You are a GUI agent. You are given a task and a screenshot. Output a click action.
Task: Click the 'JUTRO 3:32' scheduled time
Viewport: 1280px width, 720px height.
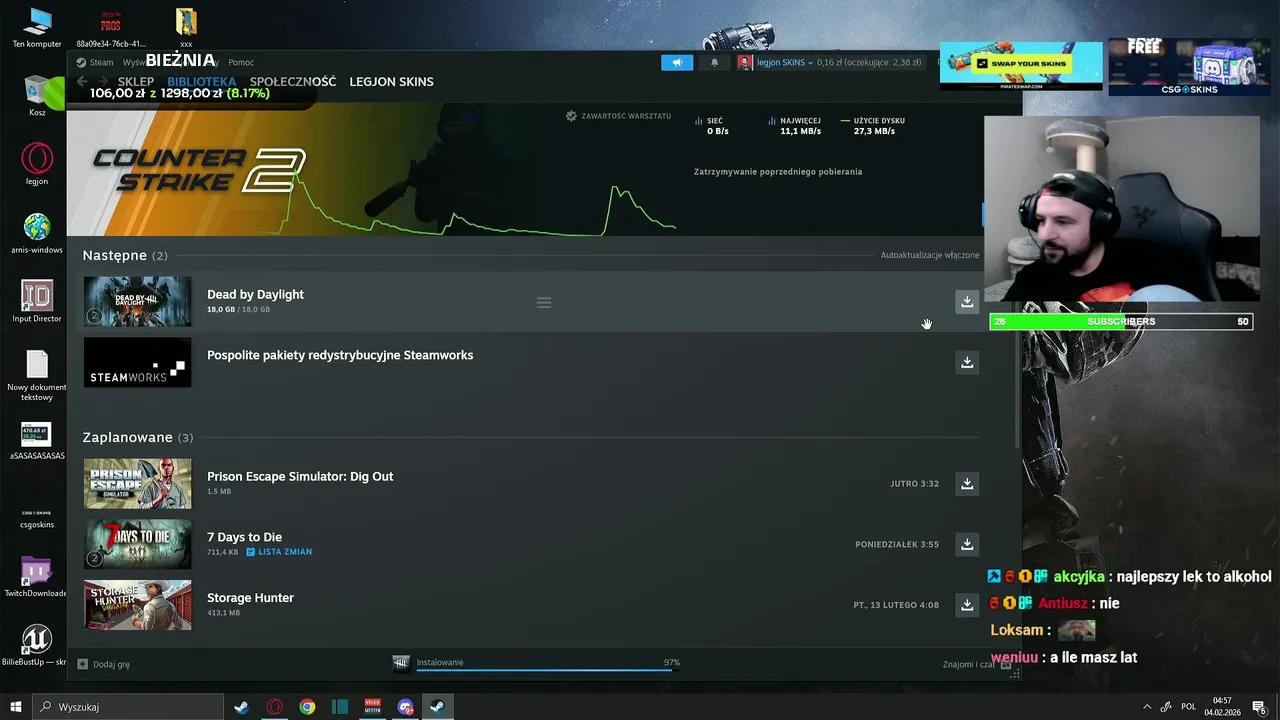[x=914, y=484]
